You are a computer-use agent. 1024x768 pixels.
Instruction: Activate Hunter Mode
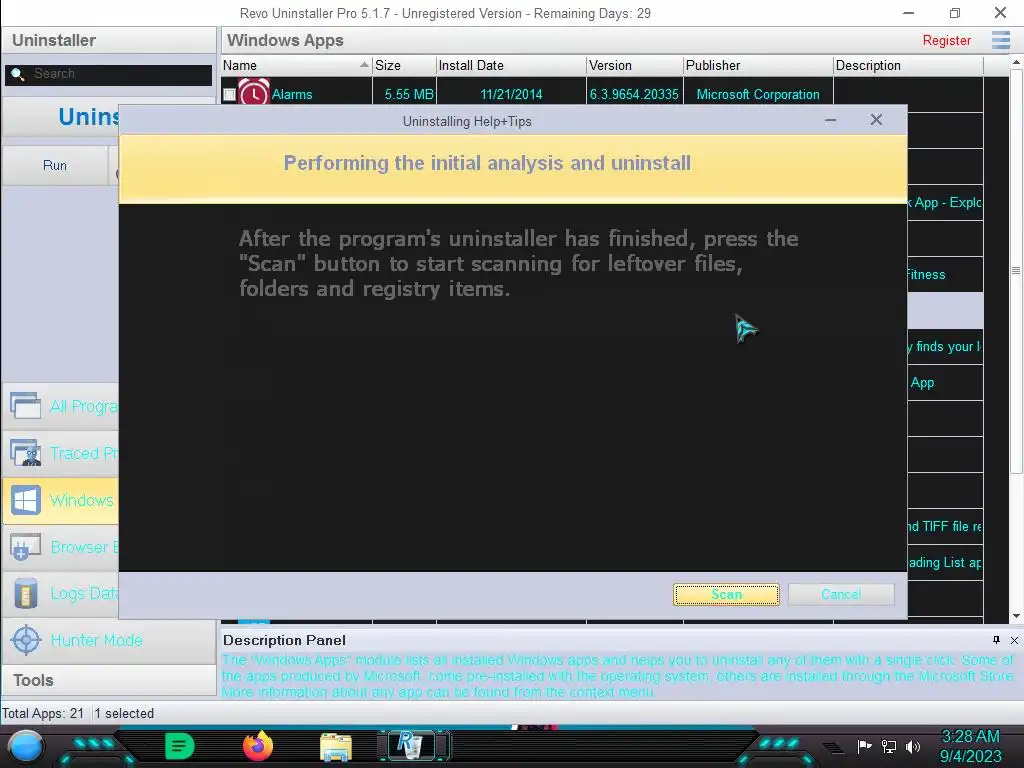coord(109,640)
